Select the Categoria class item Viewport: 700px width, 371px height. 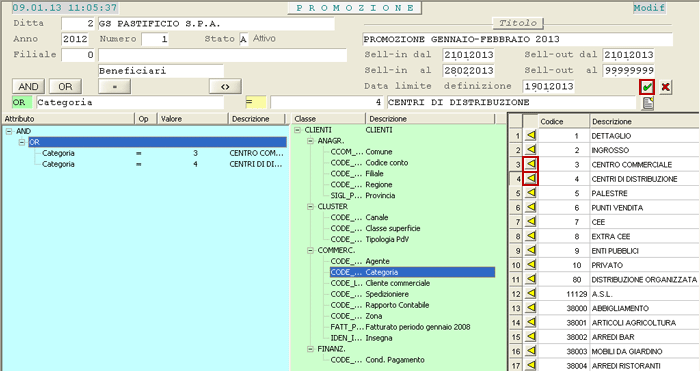[412, 272]
